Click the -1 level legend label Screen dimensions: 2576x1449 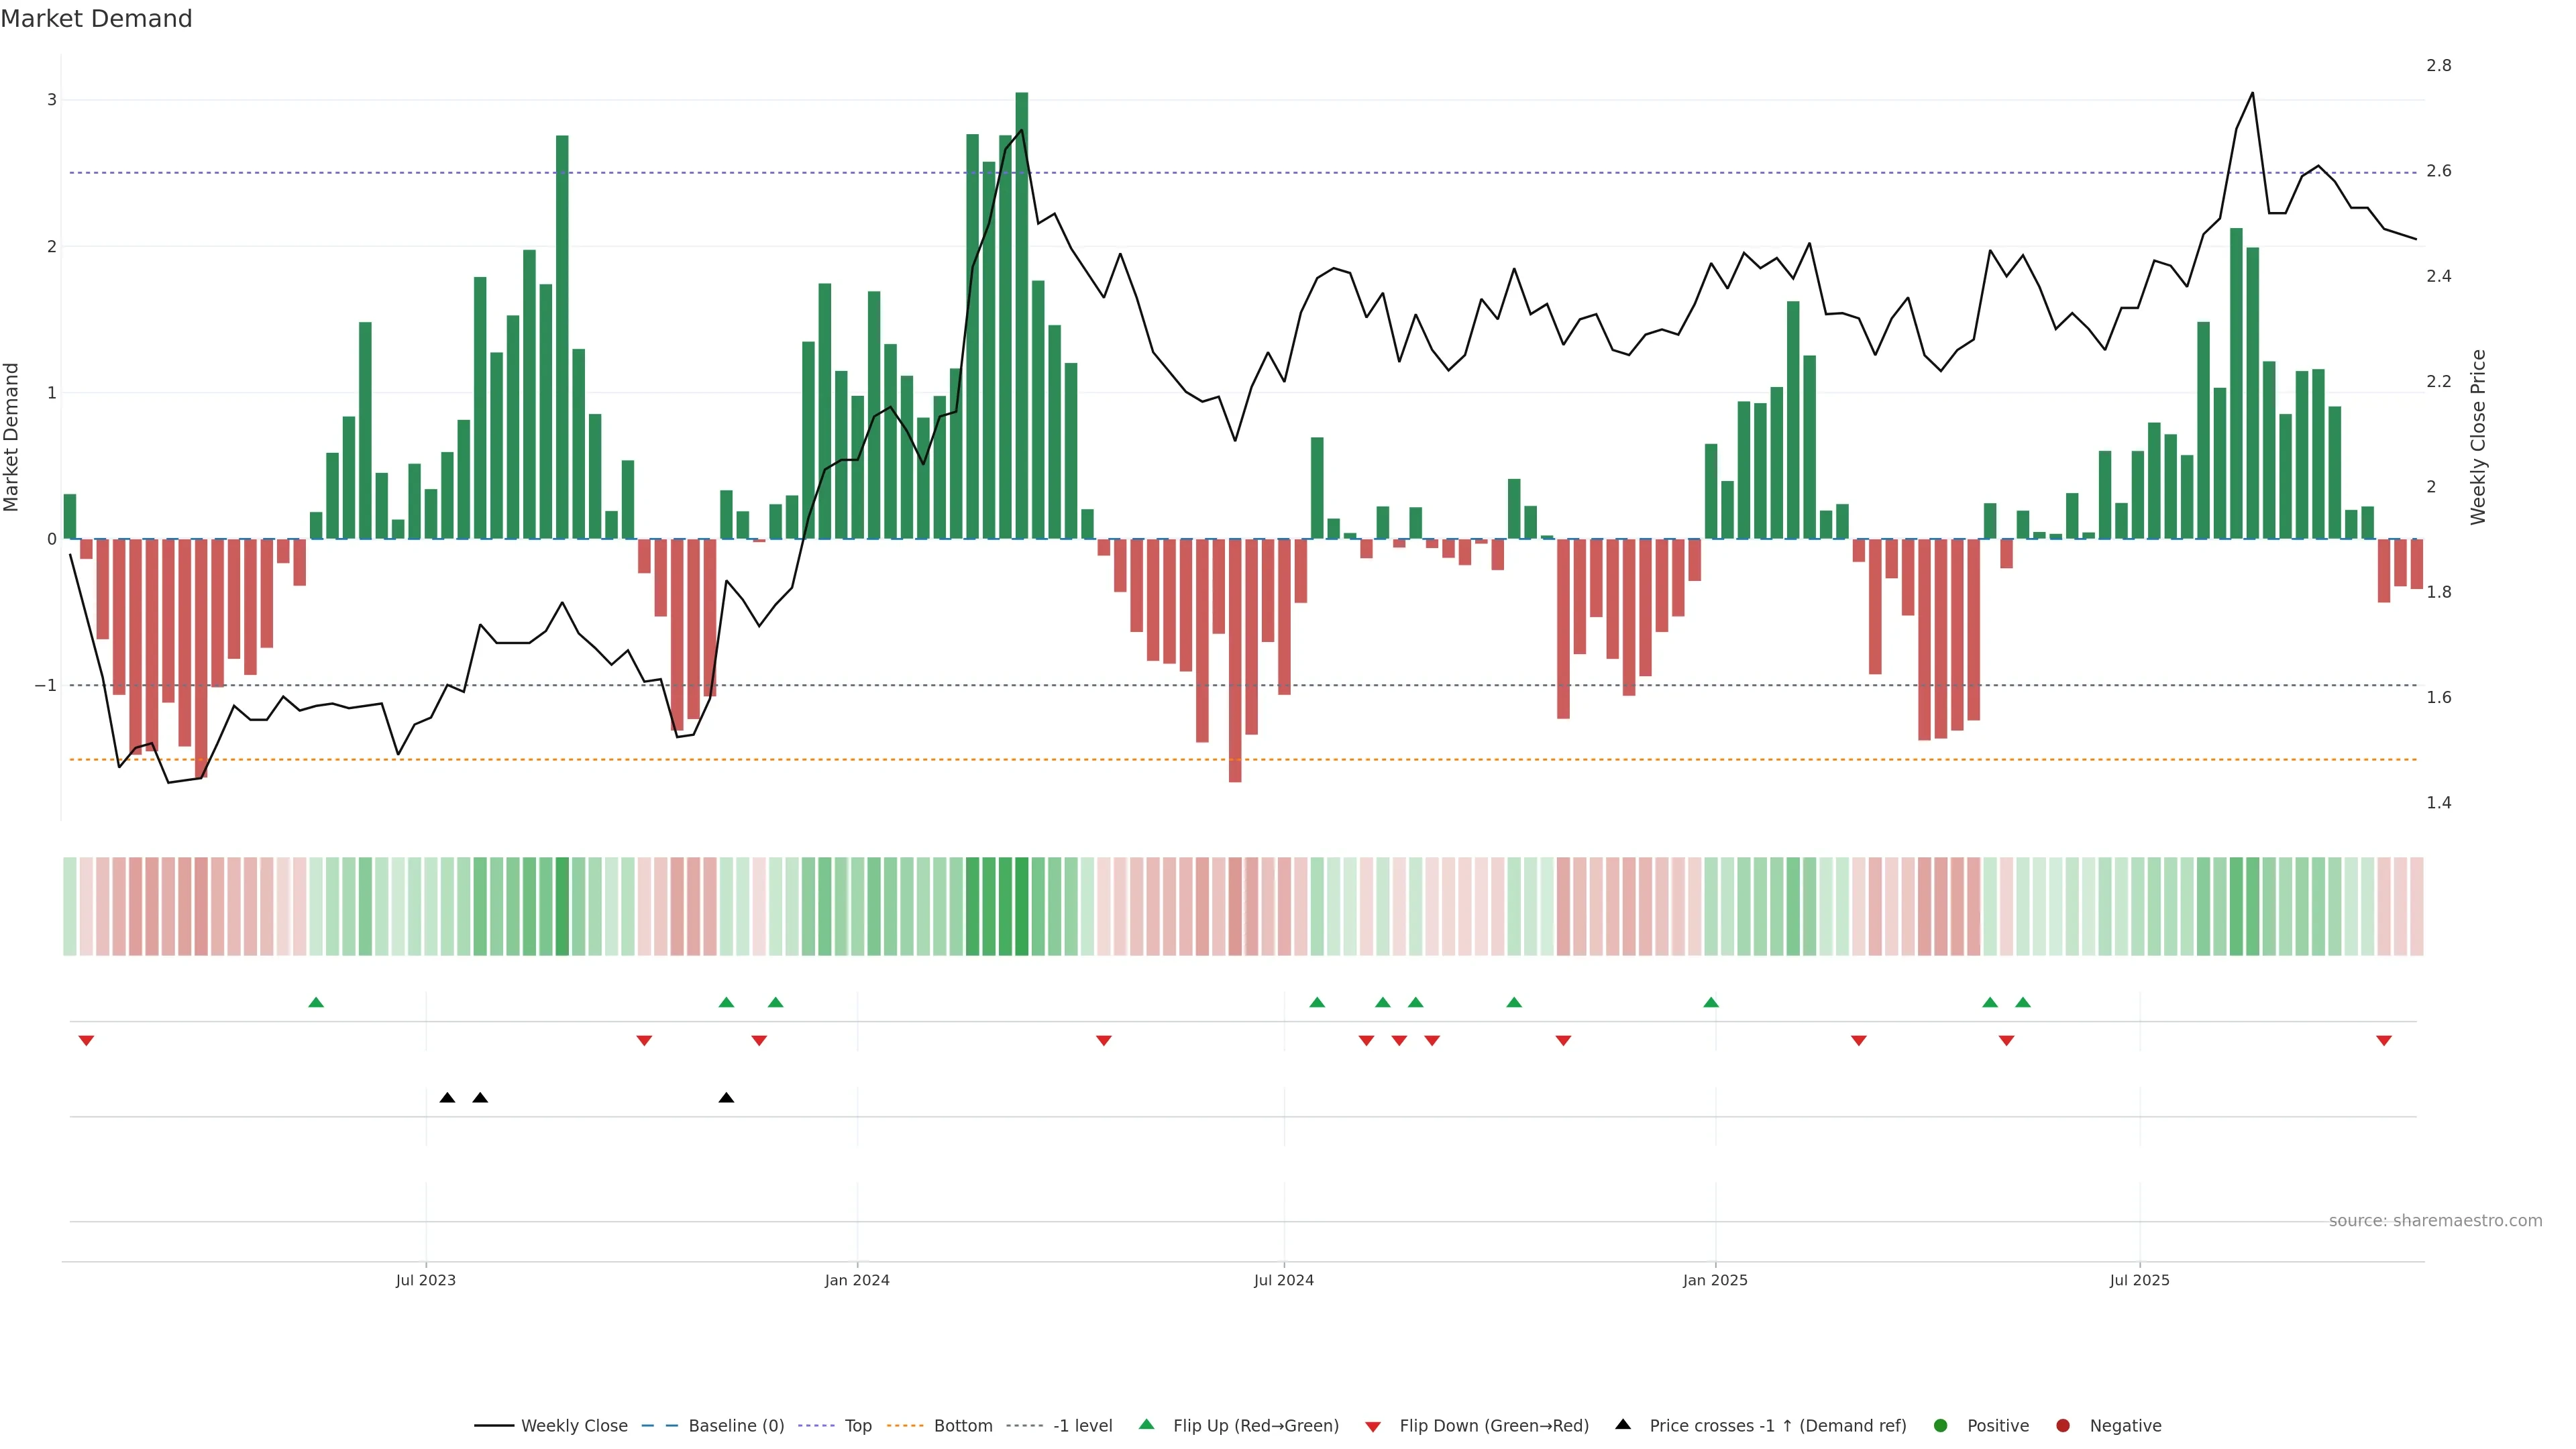point(1082,1425)
